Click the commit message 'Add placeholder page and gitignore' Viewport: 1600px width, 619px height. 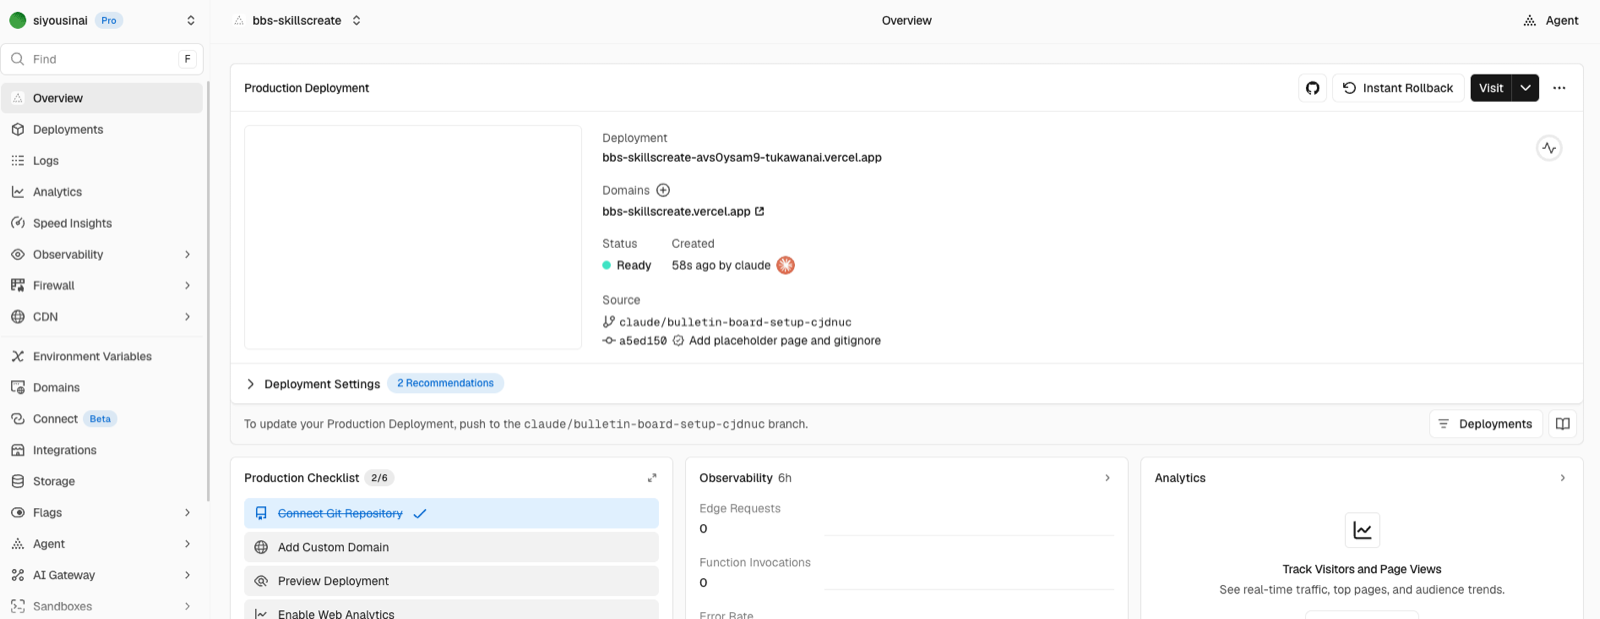click(x=785, y=341)
